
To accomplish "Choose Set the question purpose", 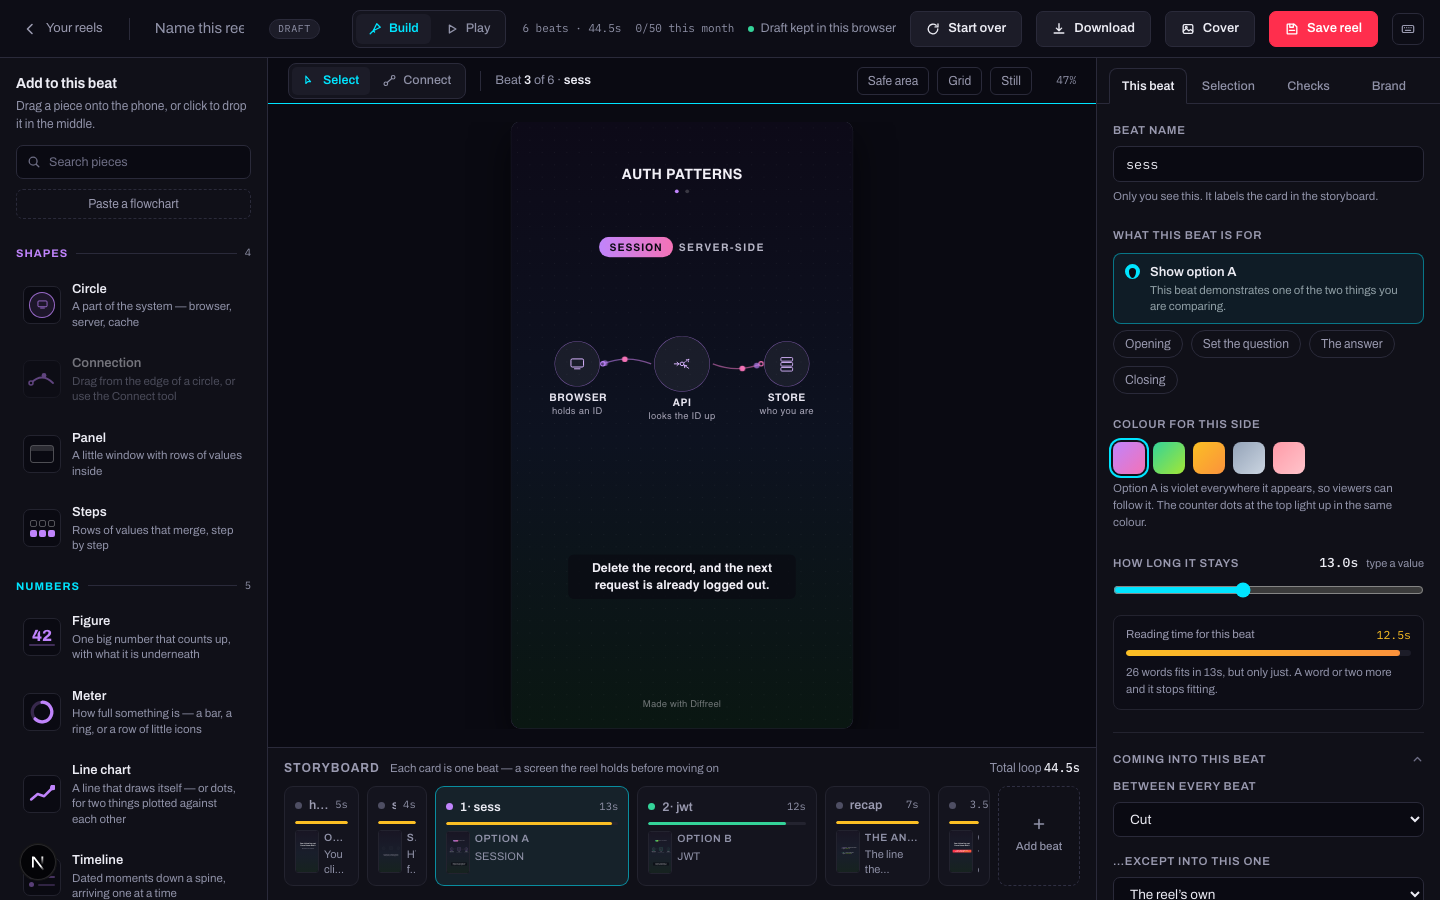I will [1246, 344].
